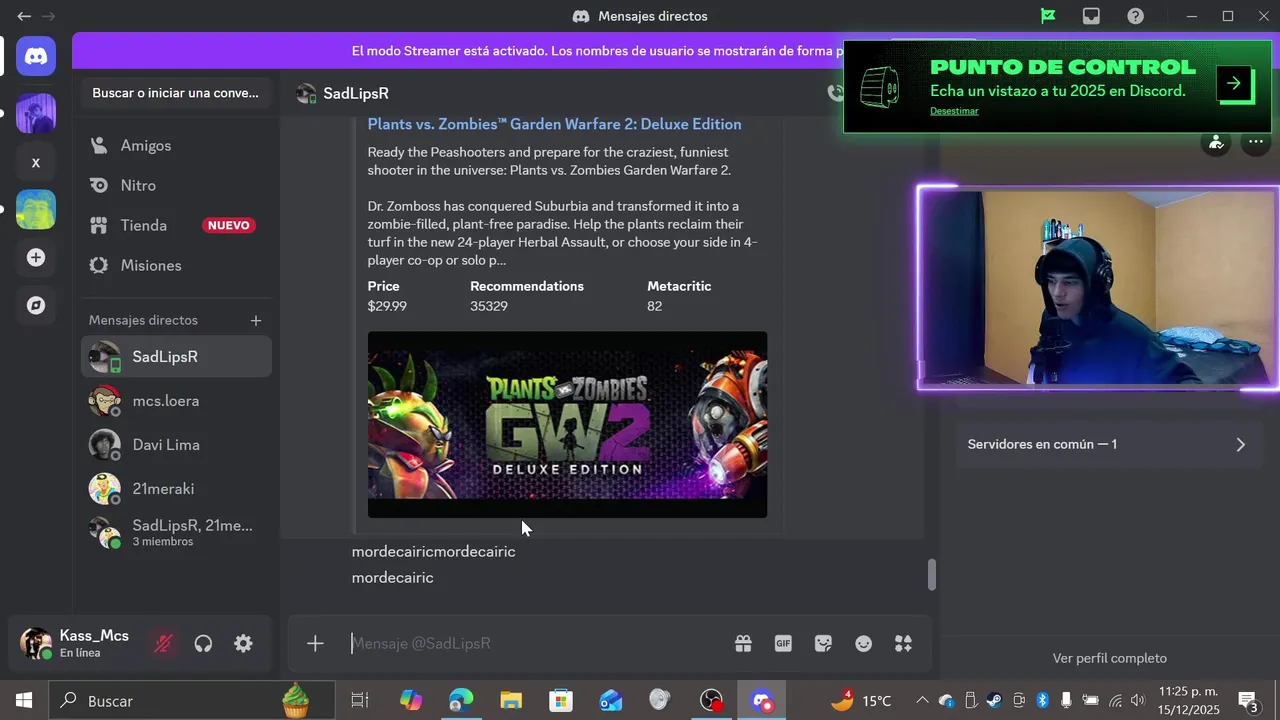Viewport: 1280px width, 720px height.
Task: Toggle the muted microphone button
Action: (163, 644)
